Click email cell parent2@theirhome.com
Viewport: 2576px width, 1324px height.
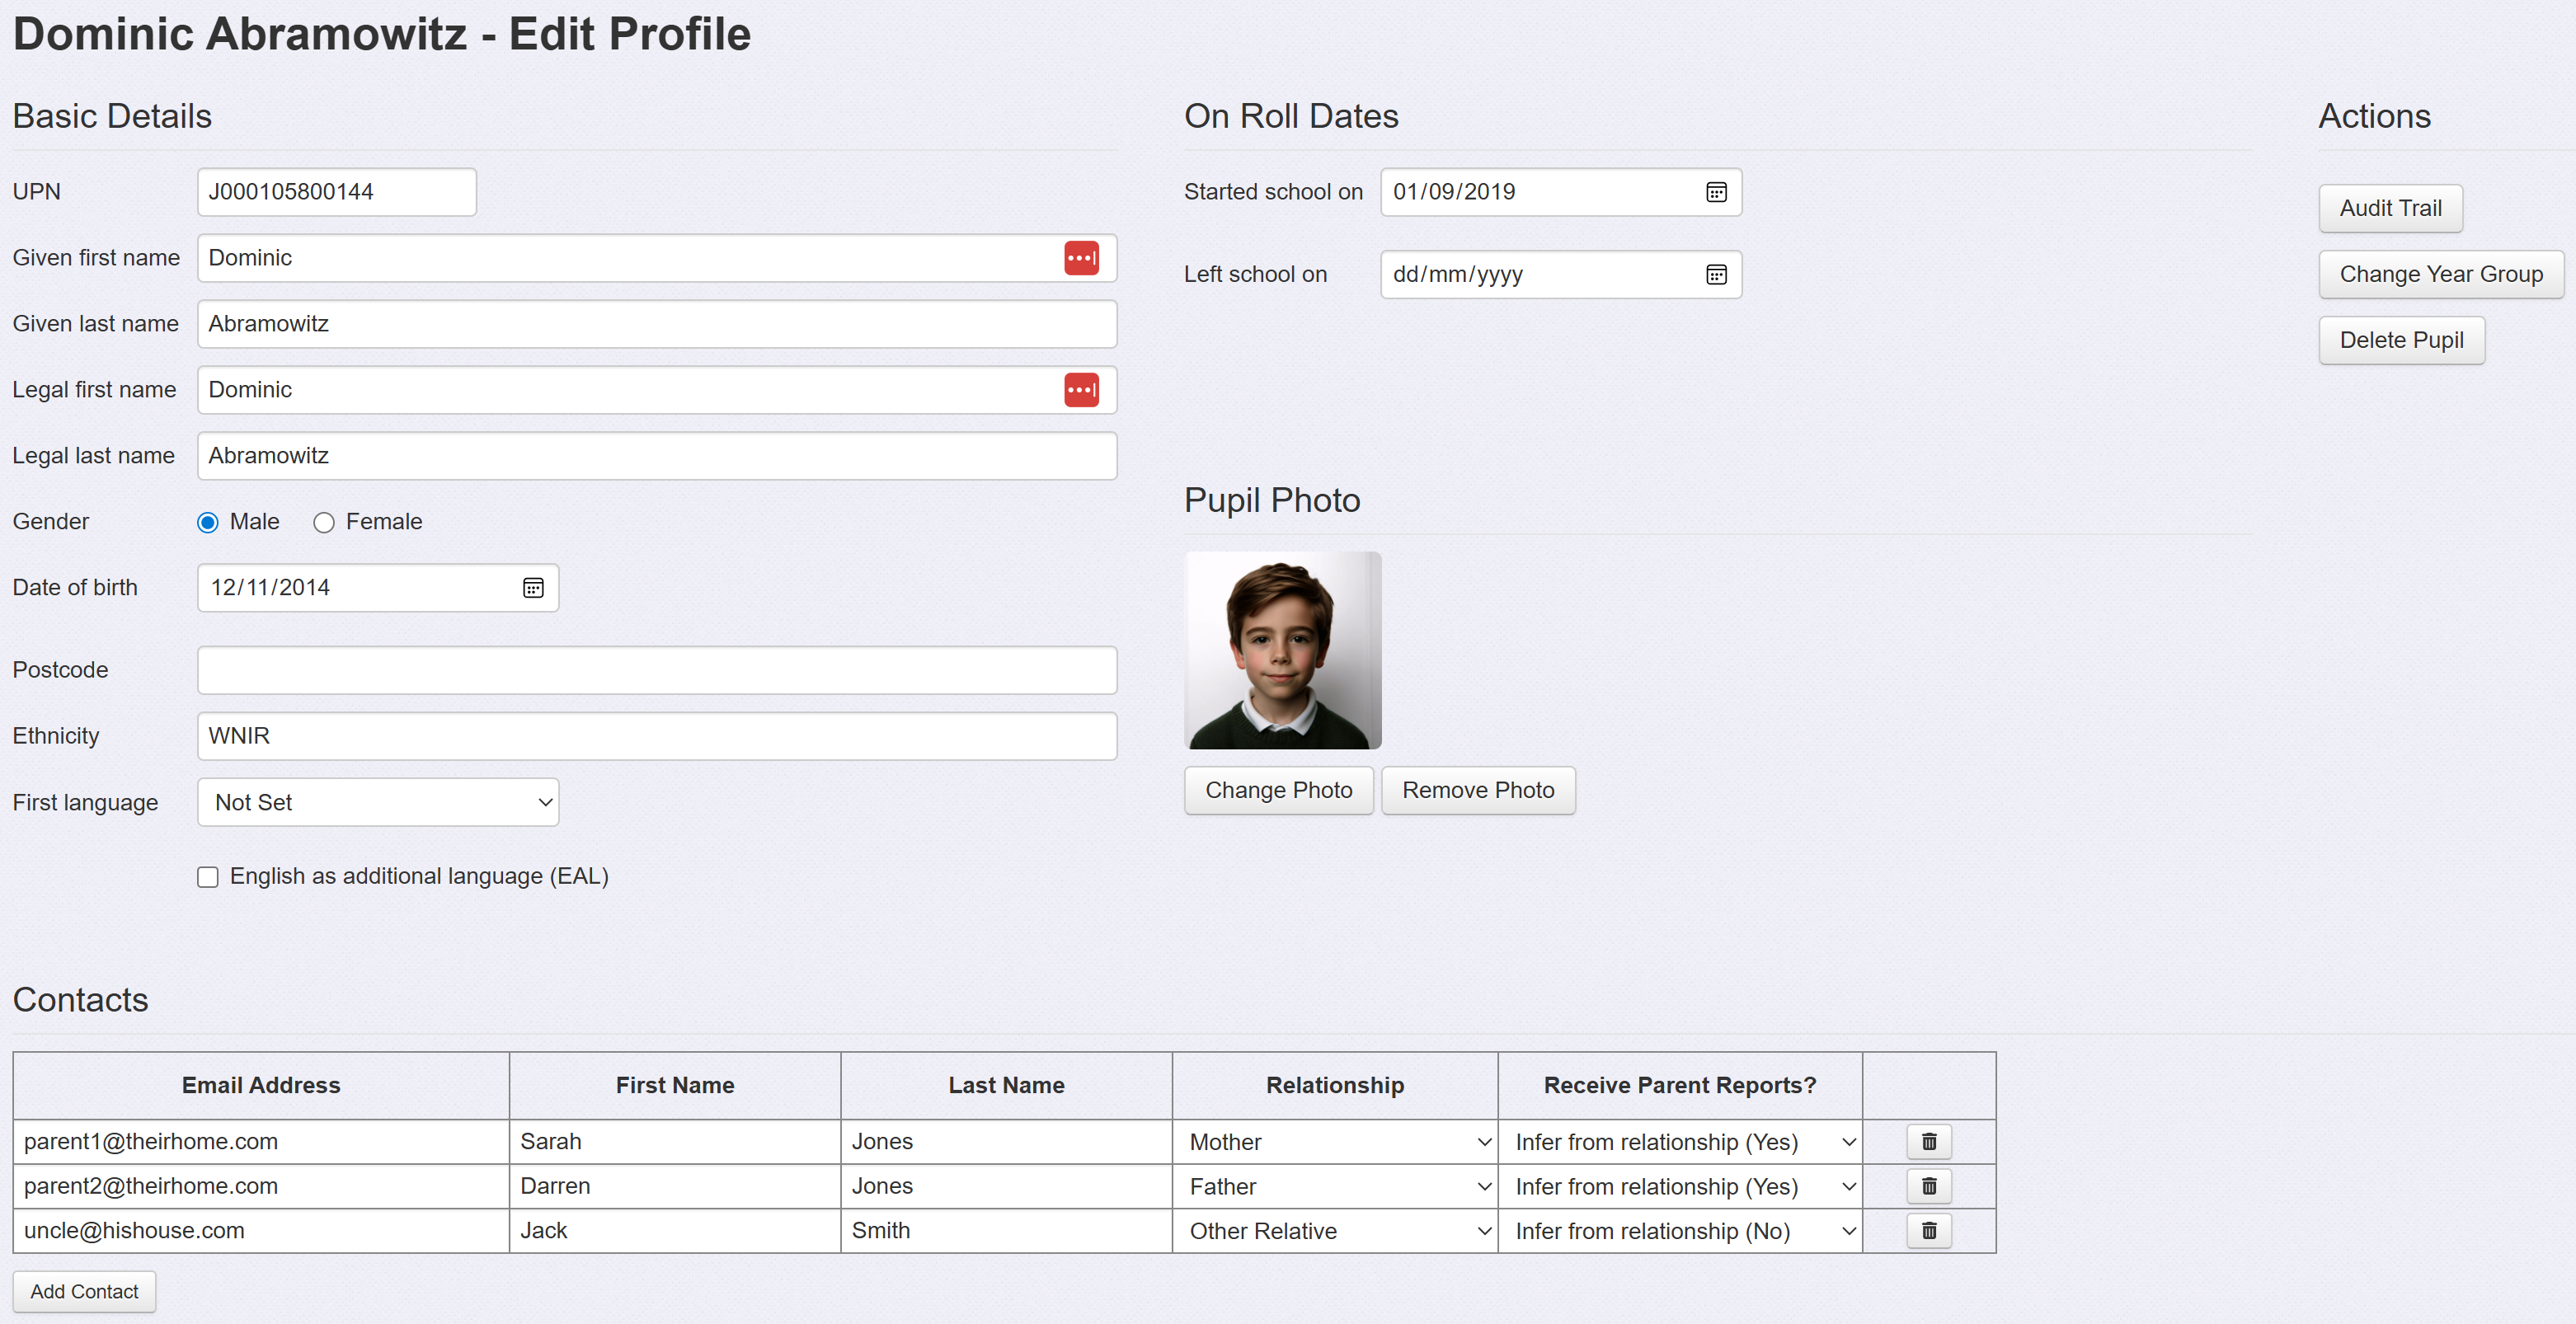pyautogui.click(x=261, y=1186)
